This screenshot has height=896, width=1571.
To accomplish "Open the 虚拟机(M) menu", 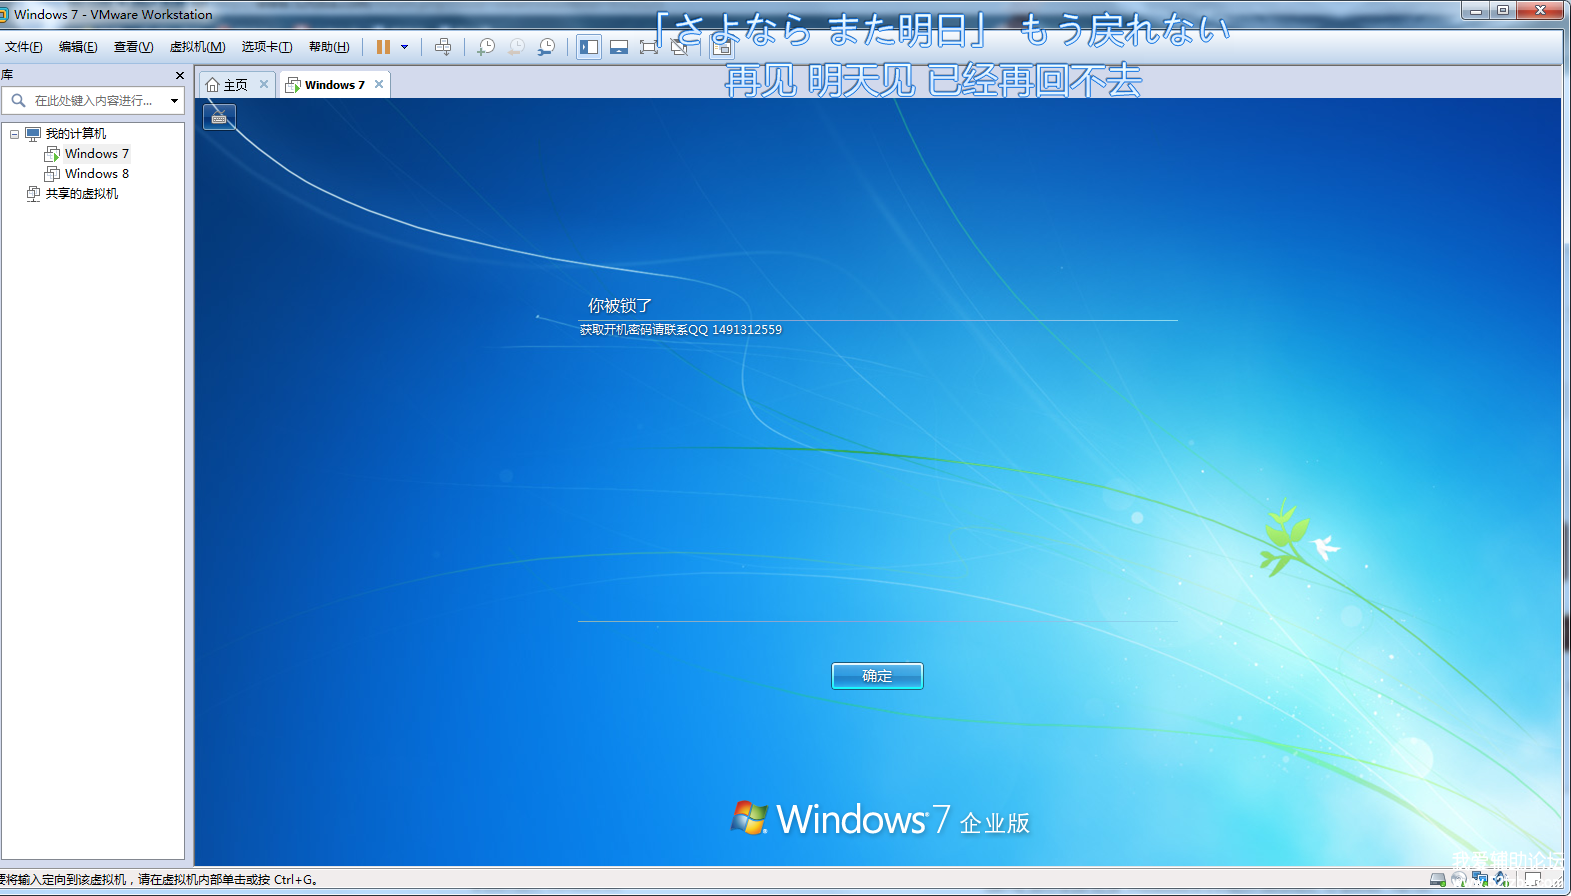I will [x=197, y=47].
